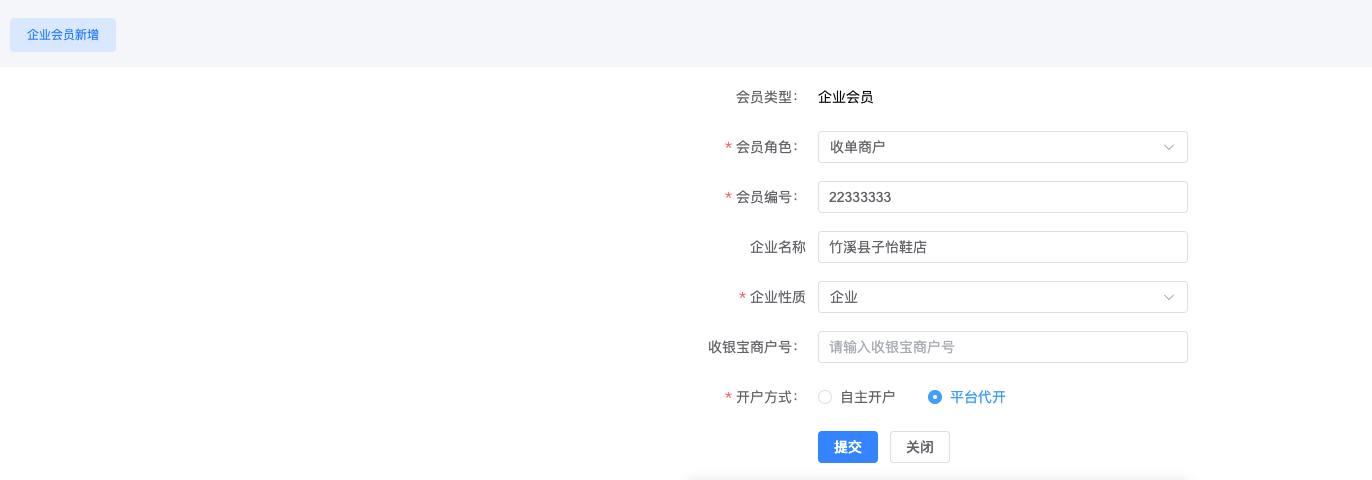
Task: Click the 企业会员 type value text
Action: (x=846, y=97)
